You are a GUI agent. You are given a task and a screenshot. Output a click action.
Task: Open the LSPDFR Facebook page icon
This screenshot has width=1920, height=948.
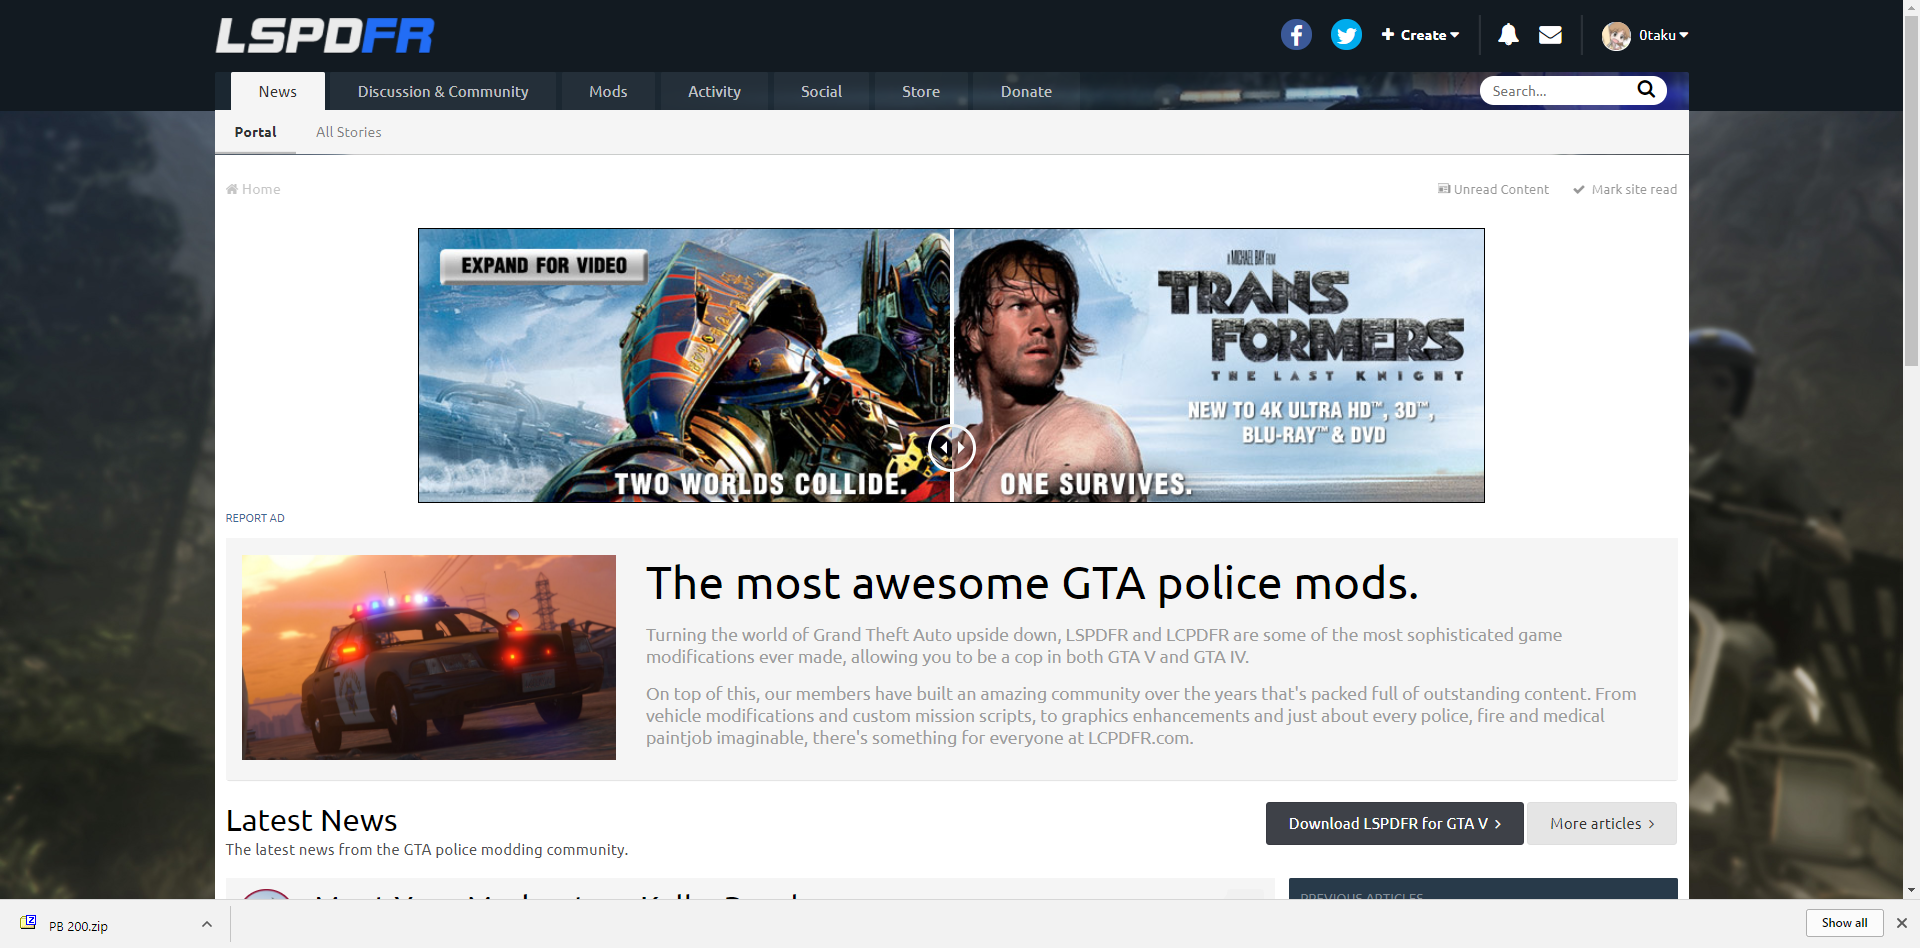(x=1296, y=35)
